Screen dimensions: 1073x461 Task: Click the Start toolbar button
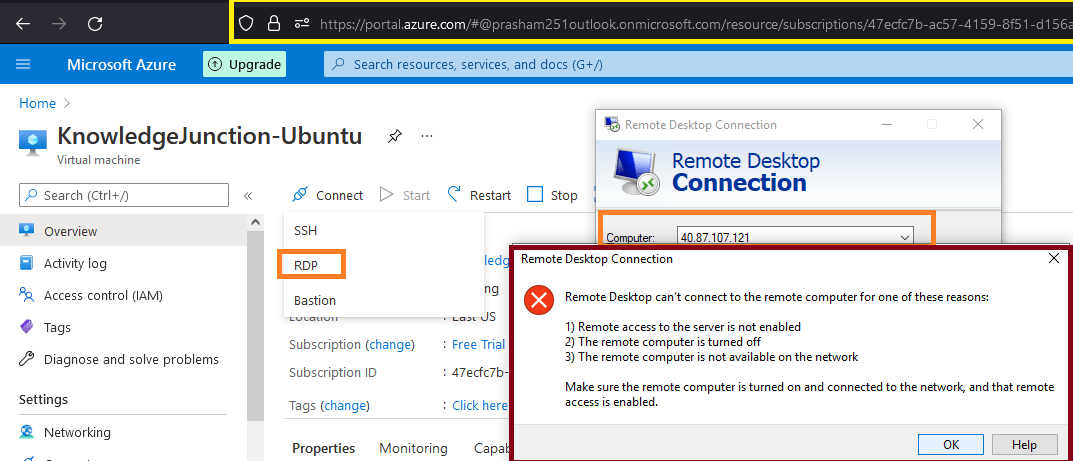pos(405,195)
